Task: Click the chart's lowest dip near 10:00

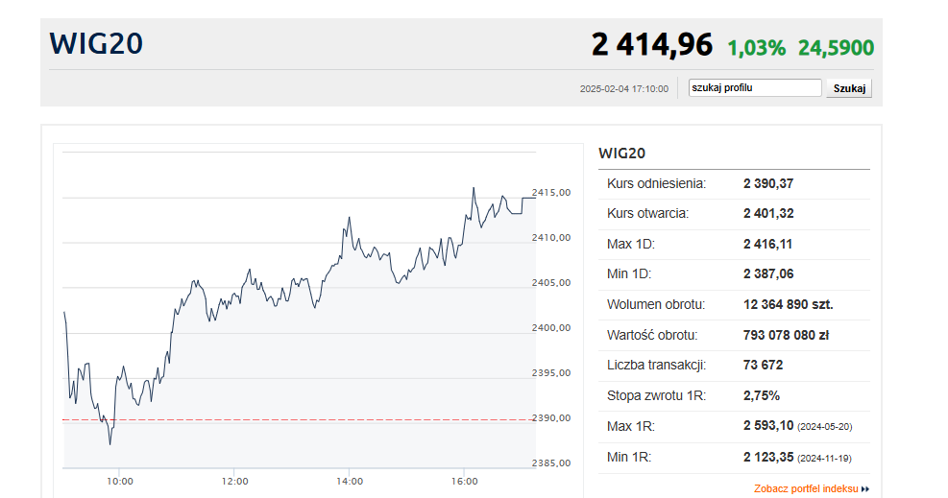Action: click(110, 443)
